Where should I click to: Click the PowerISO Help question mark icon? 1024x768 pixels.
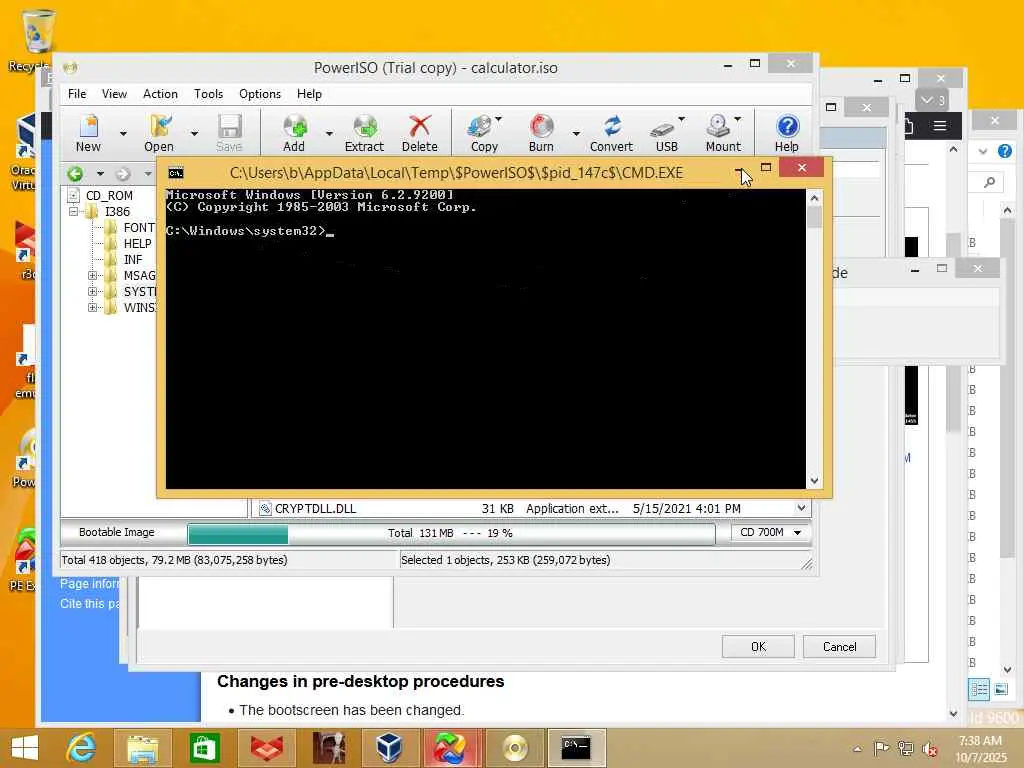coord(788,125)
